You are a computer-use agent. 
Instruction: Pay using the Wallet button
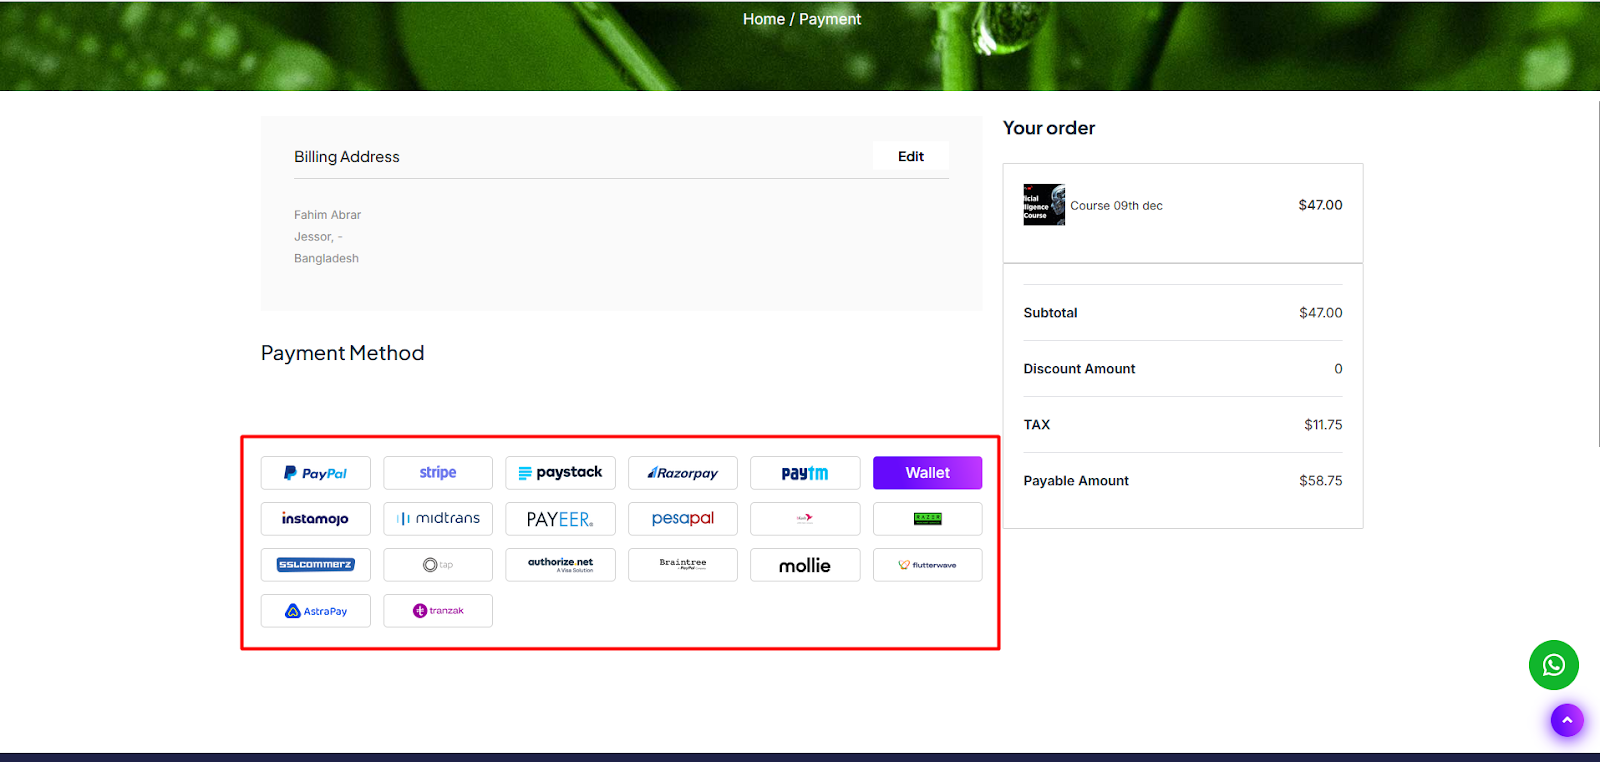click(x=928, y=473)
